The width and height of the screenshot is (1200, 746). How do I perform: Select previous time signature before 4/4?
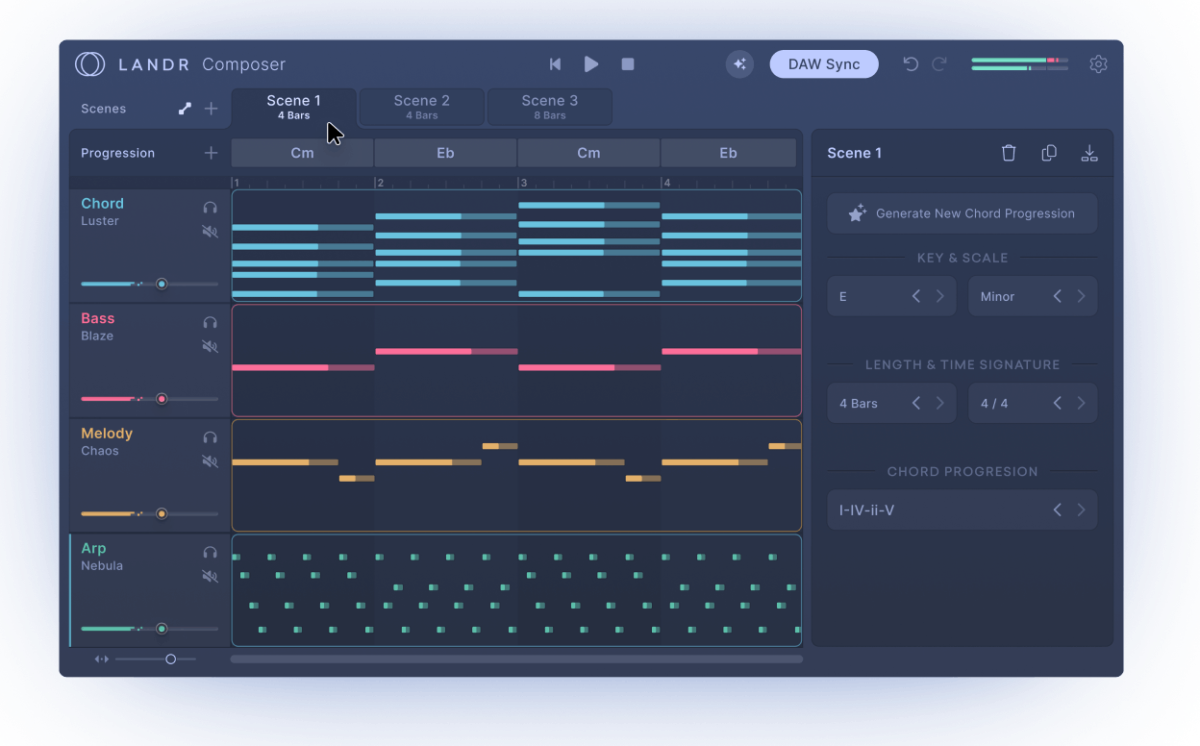1057,403
